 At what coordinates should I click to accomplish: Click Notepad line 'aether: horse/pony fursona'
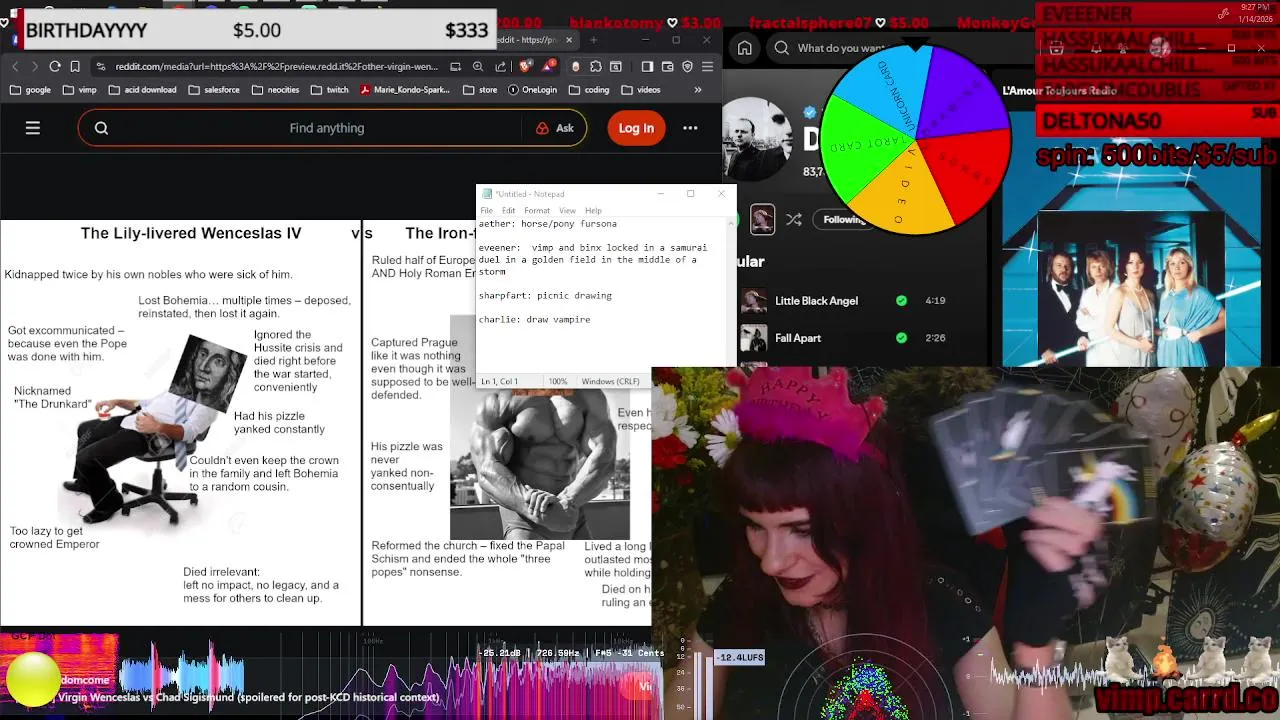pos(548,224)
